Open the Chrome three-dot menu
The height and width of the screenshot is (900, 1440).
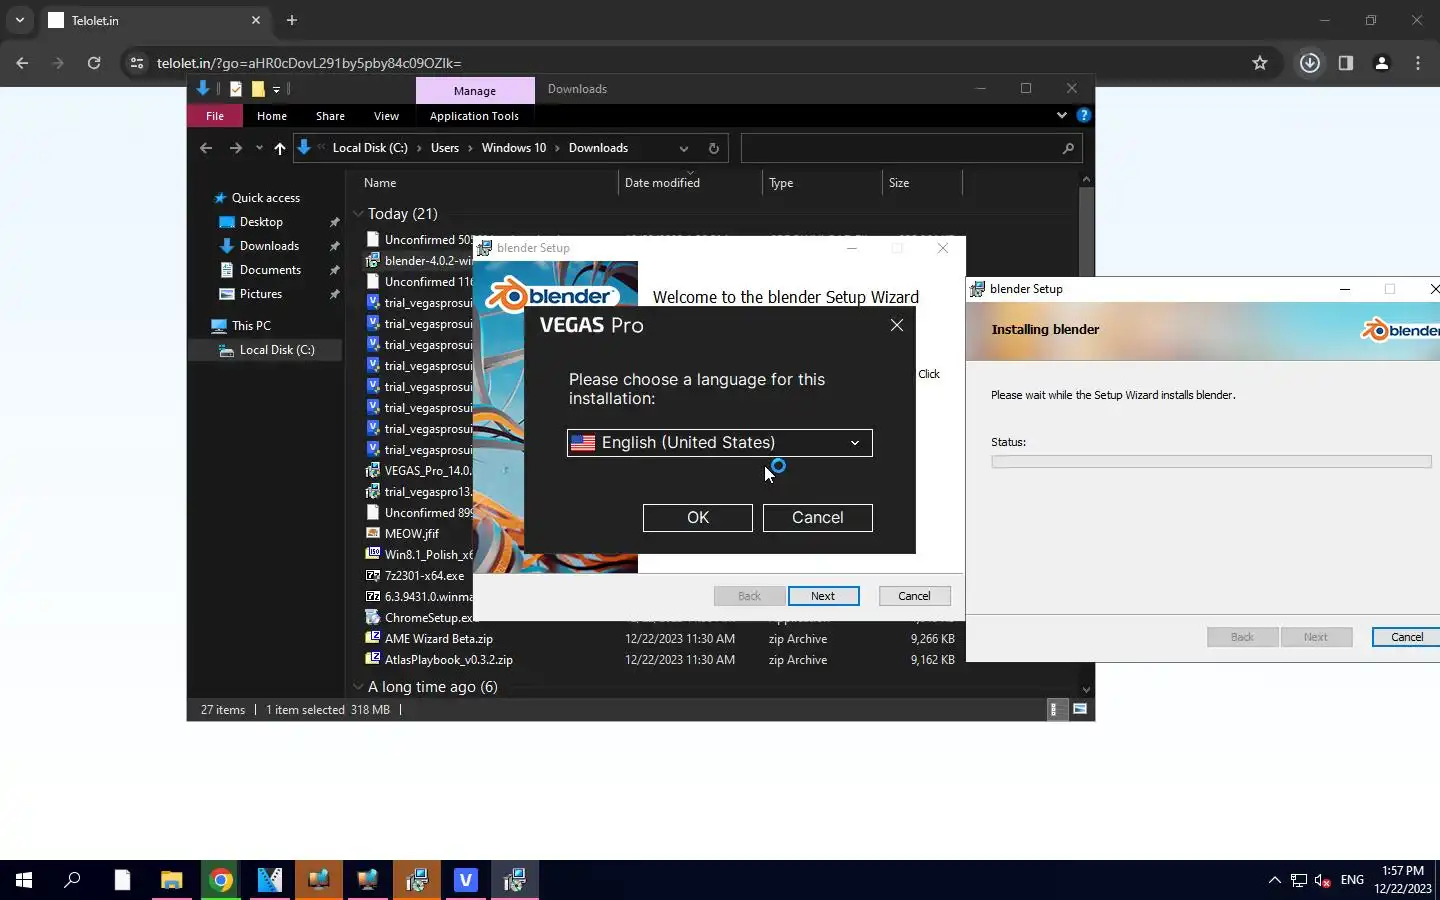coord(1418,63)
